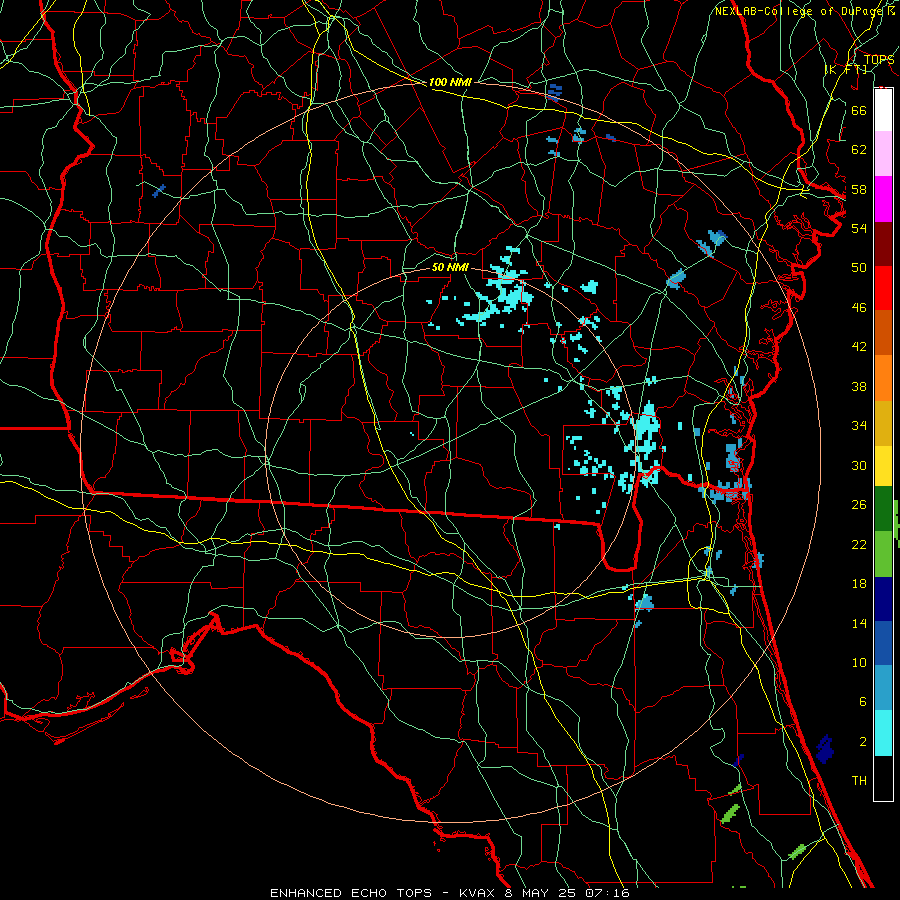The width and height of the screenshot is (900, 900).
Task: Select the yellow legend color block
Action: tap(883, 465)
